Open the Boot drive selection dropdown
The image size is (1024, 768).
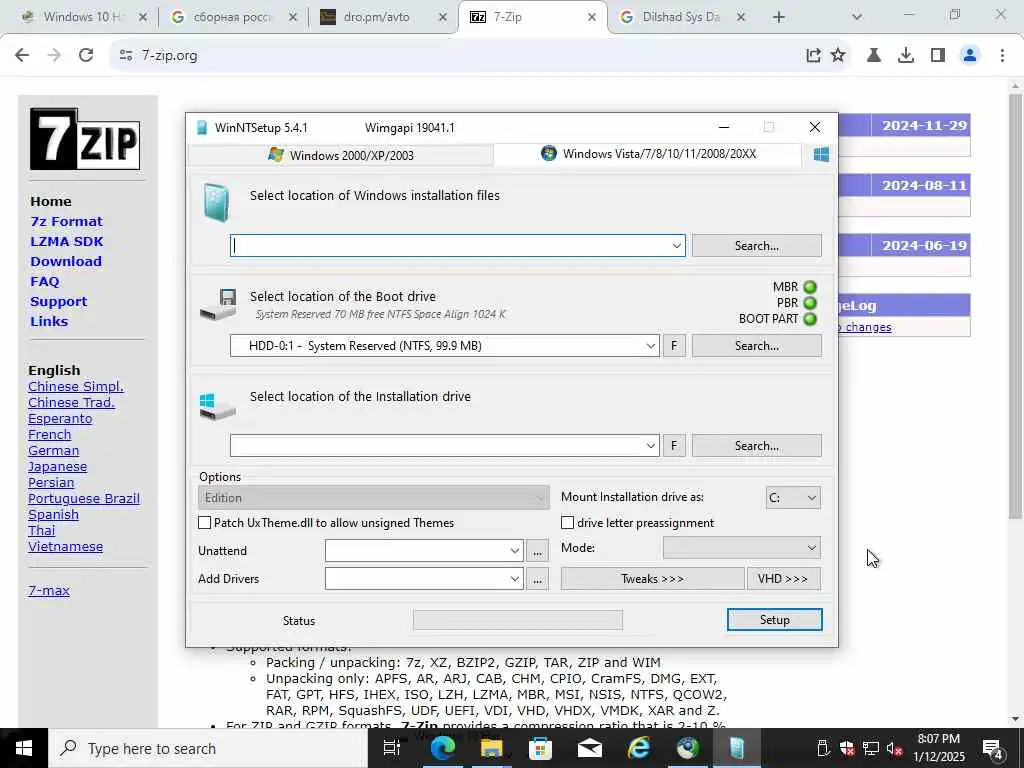tap(650, 345)
